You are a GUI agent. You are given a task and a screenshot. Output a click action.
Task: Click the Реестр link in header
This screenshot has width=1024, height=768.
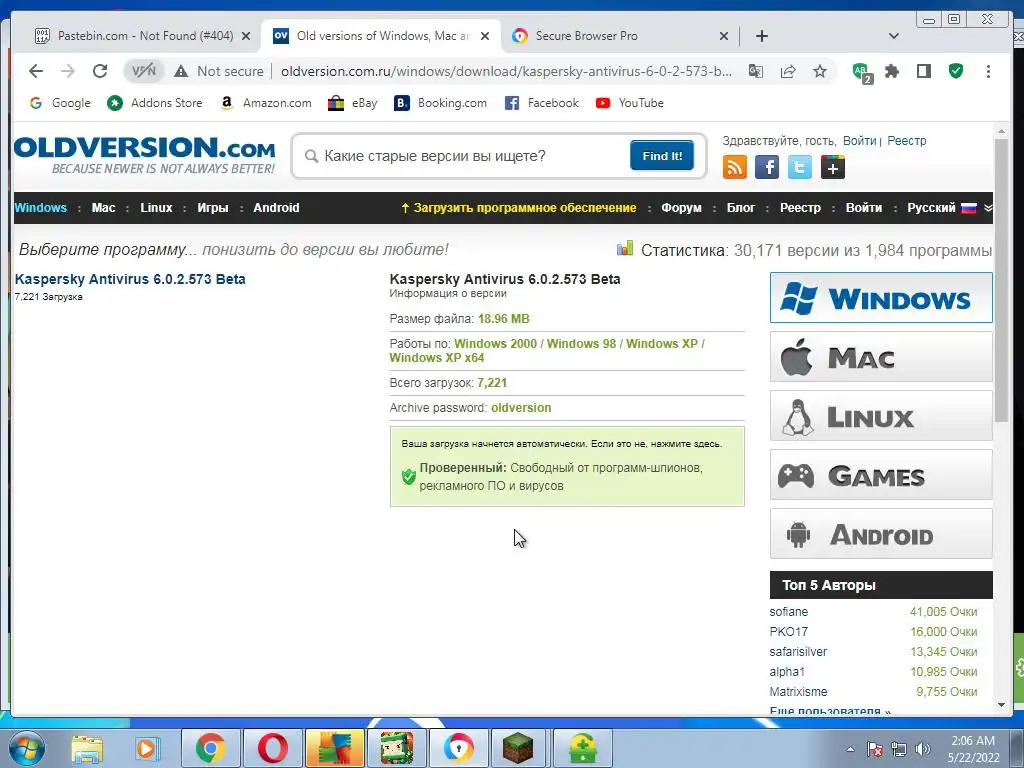[906, 141]
